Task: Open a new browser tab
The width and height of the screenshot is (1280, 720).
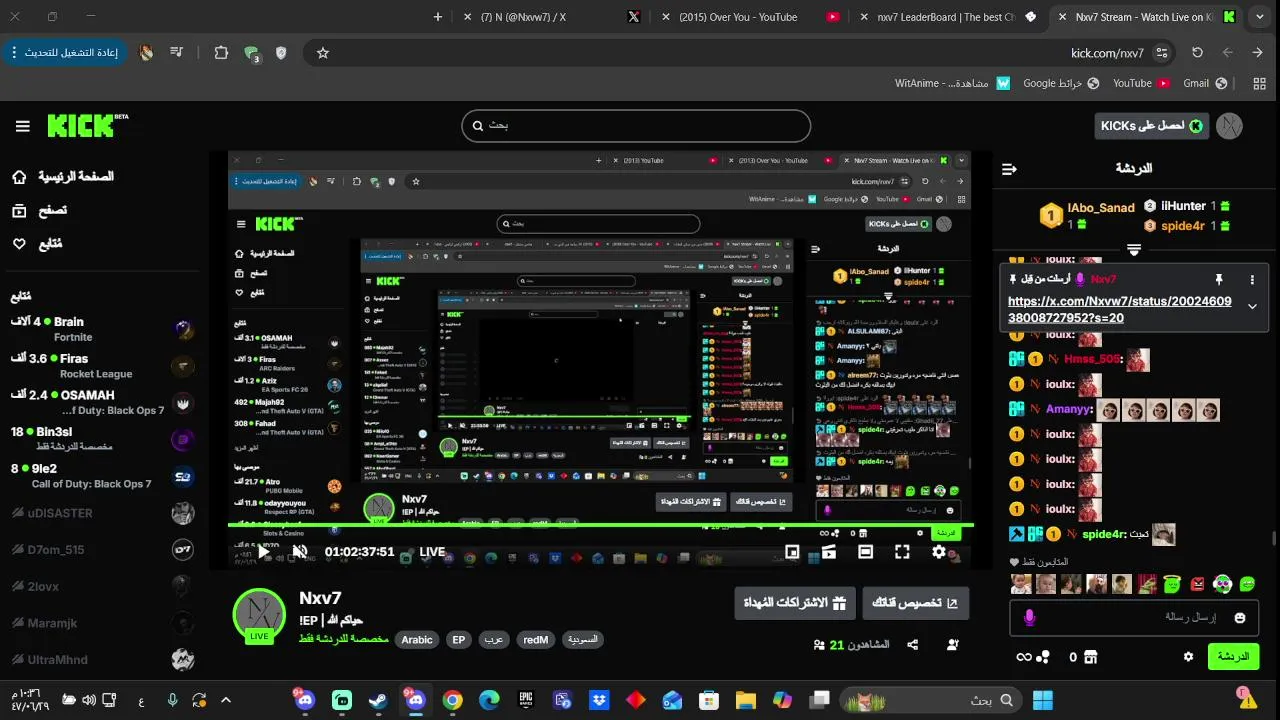Action: tap(438, 17)
